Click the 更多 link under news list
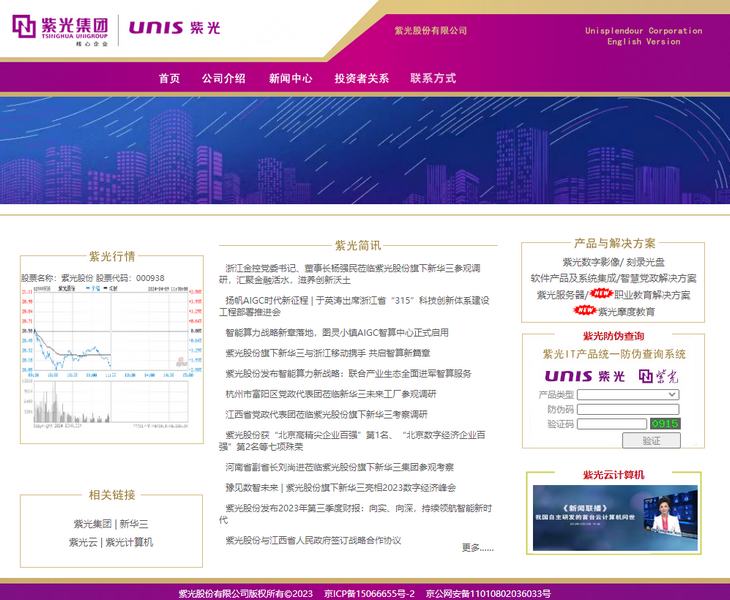The image size is (730, 600). 477,547
